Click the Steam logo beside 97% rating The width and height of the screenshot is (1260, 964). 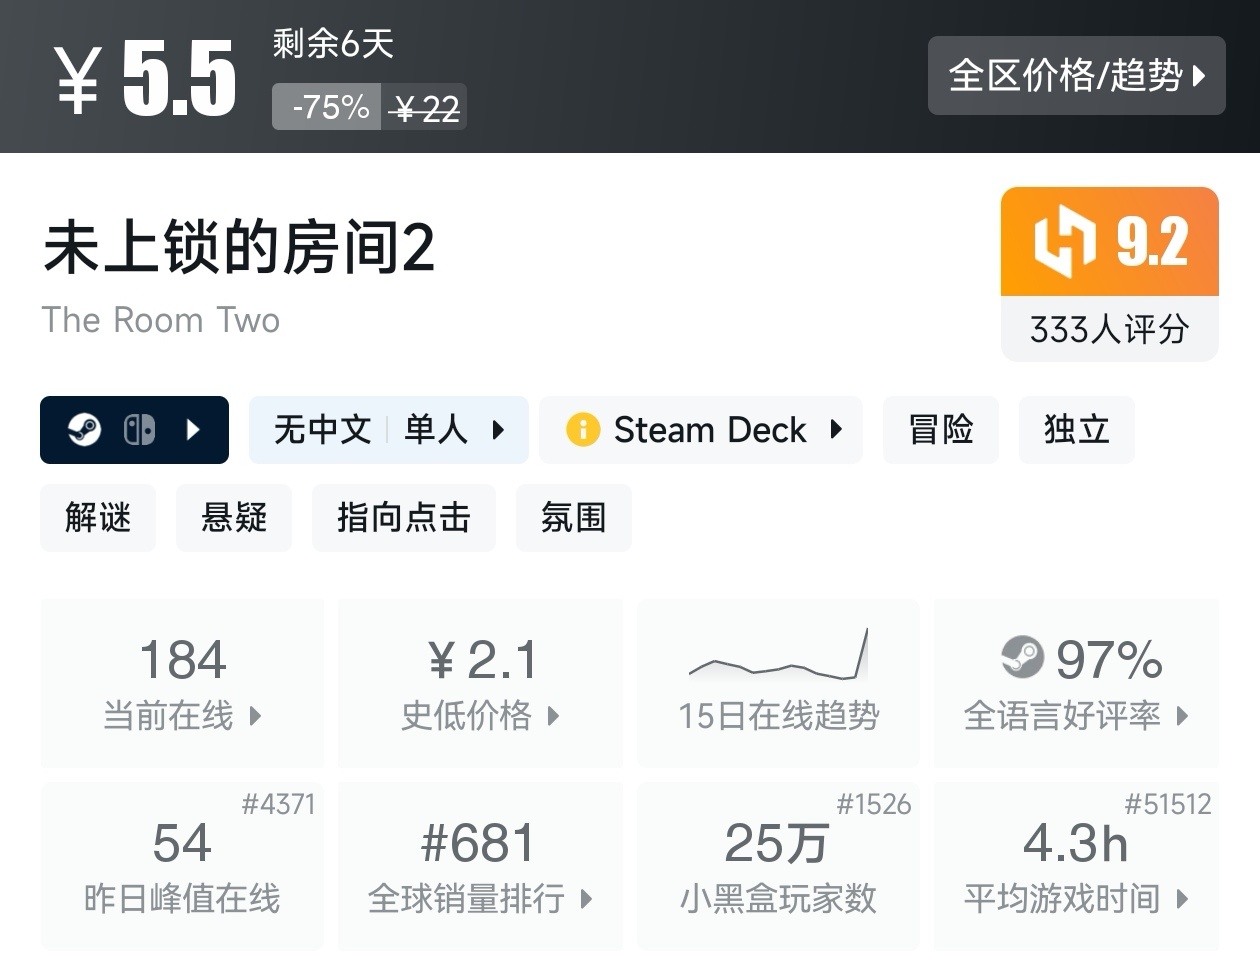[x=1021, y=658]
